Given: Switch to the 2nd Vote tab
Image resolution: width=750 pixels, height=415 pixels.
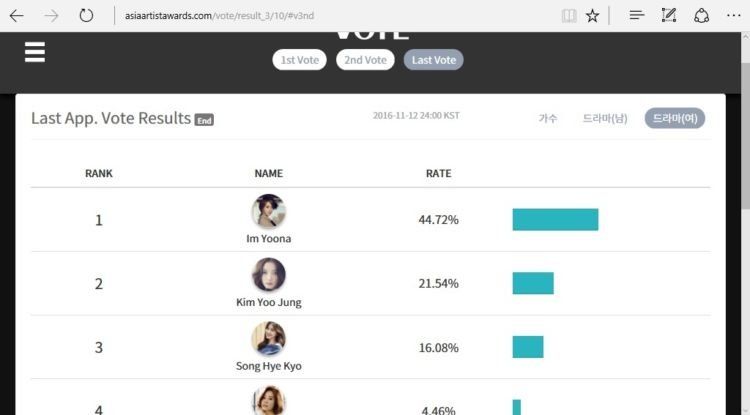Looking at the screenshot, I should tap(365, 60).
